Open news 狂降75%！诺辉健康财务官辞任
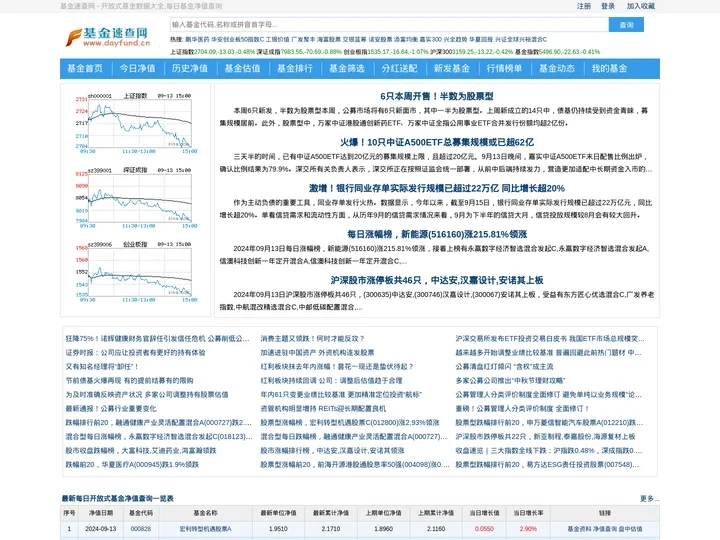The image size is (720, 540). pos(157,338)
